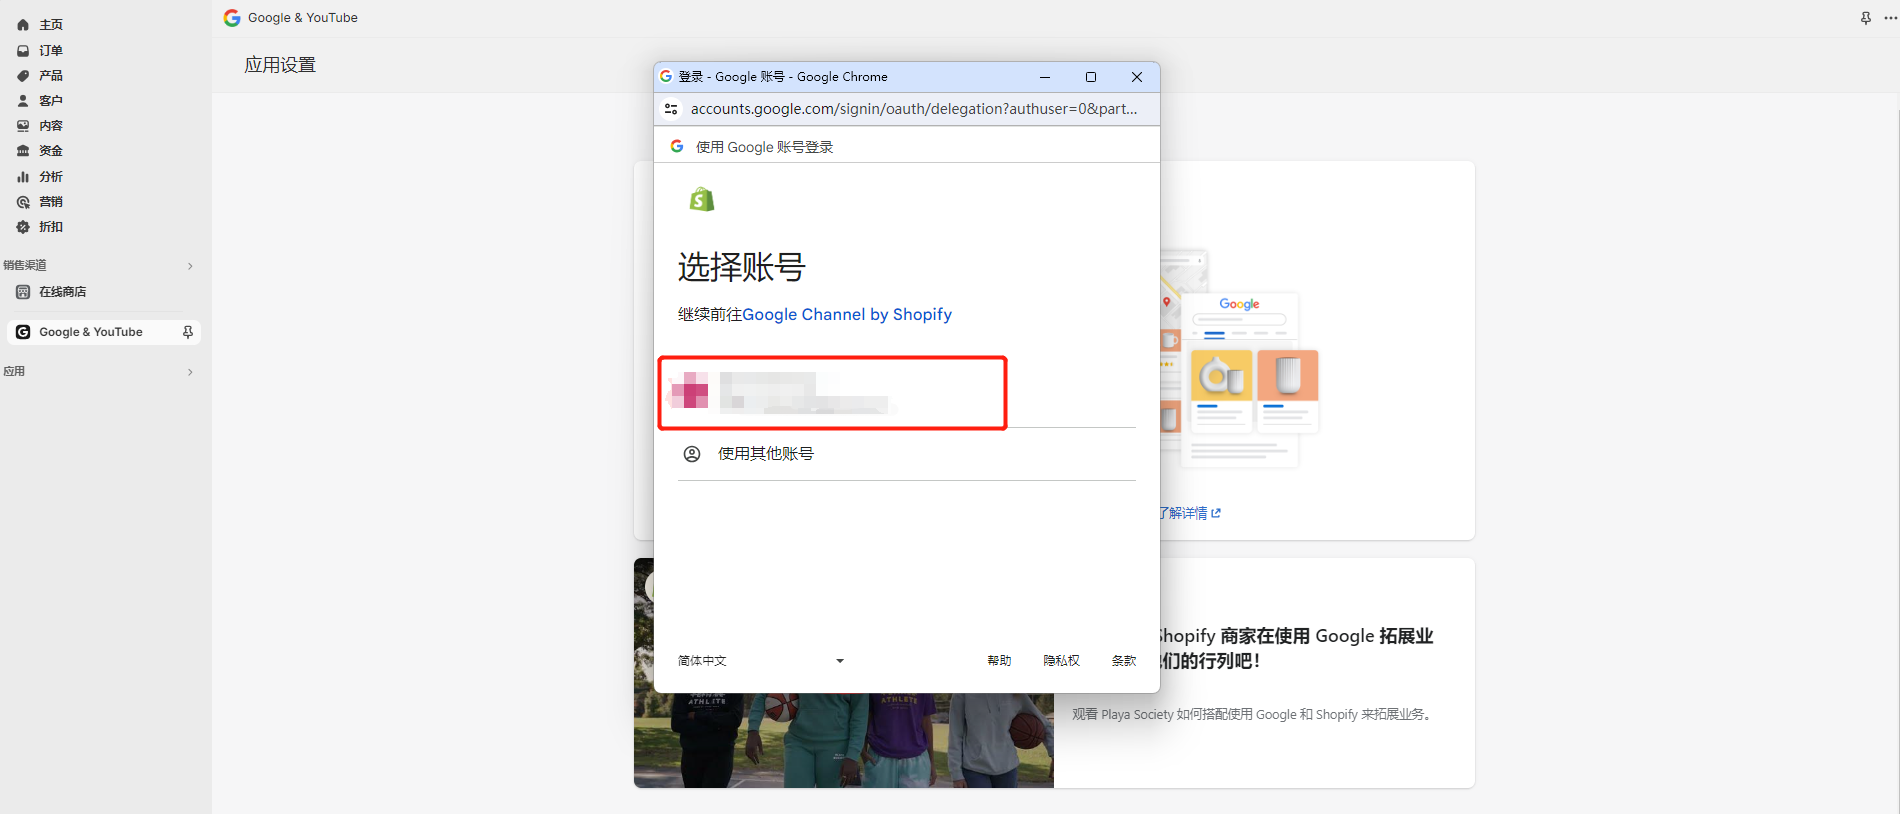Click the 在线商店 online store icon
The image size is (1900, 814).
click(23, 292)
